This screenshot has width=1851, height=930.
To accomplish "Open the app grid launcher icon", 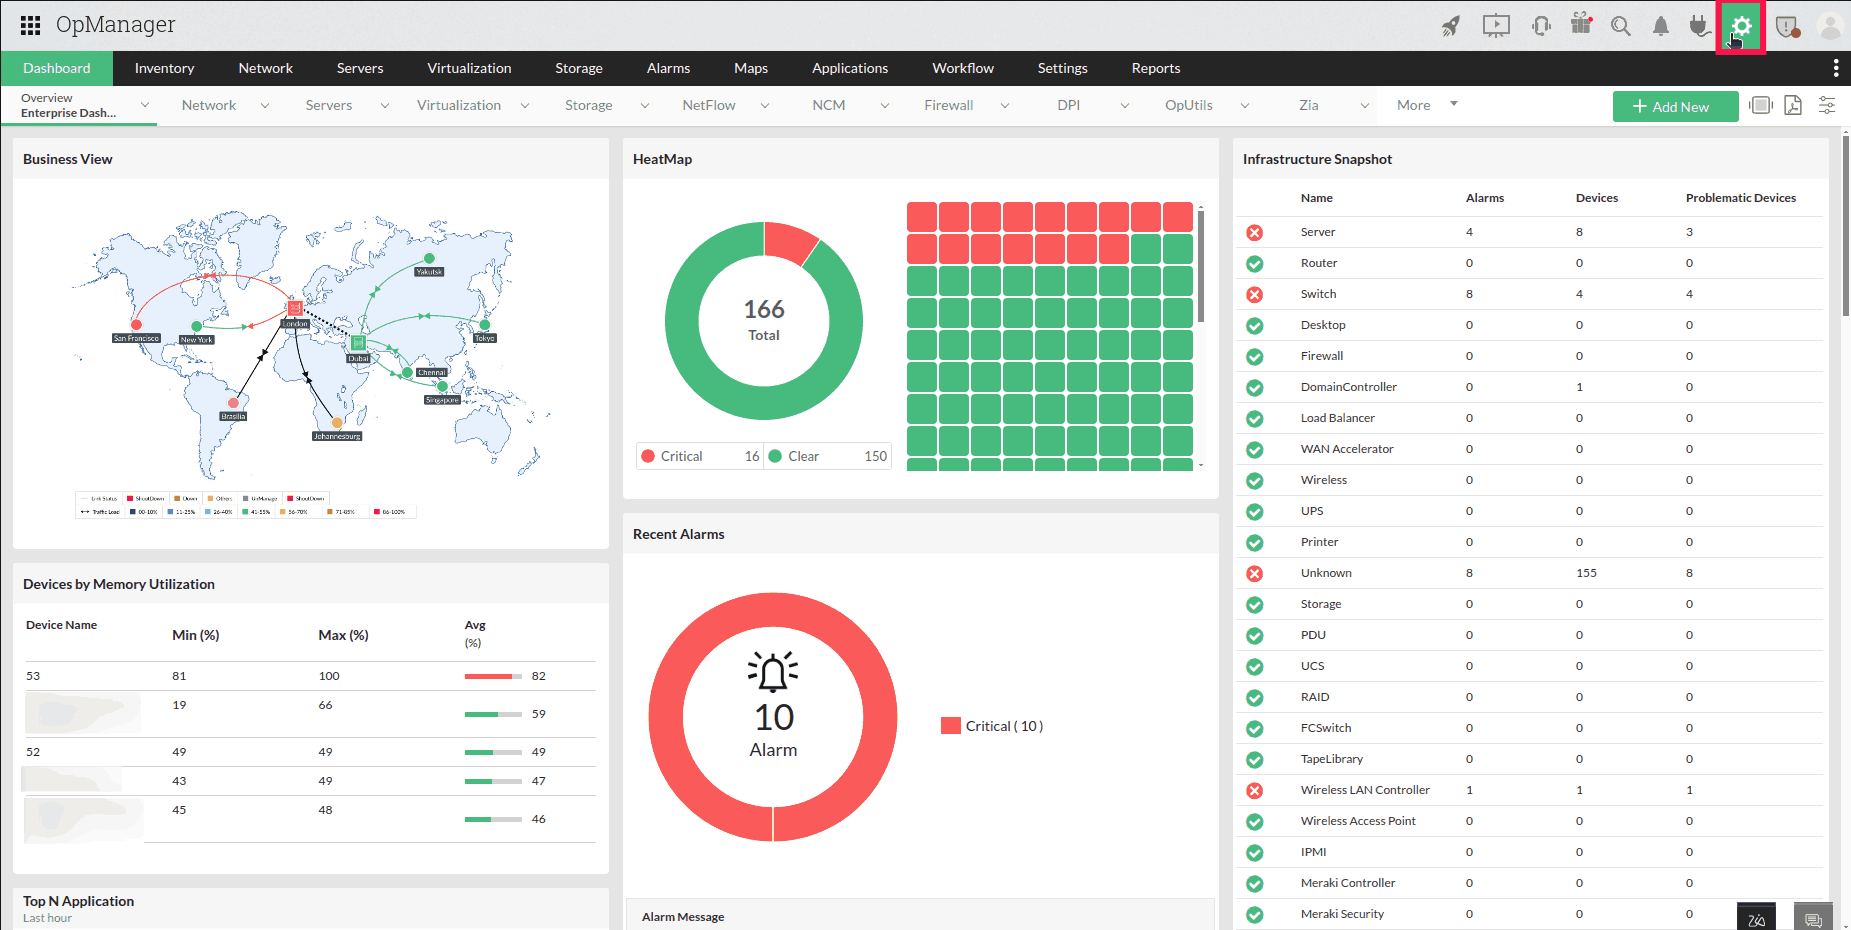I will 30,25.
